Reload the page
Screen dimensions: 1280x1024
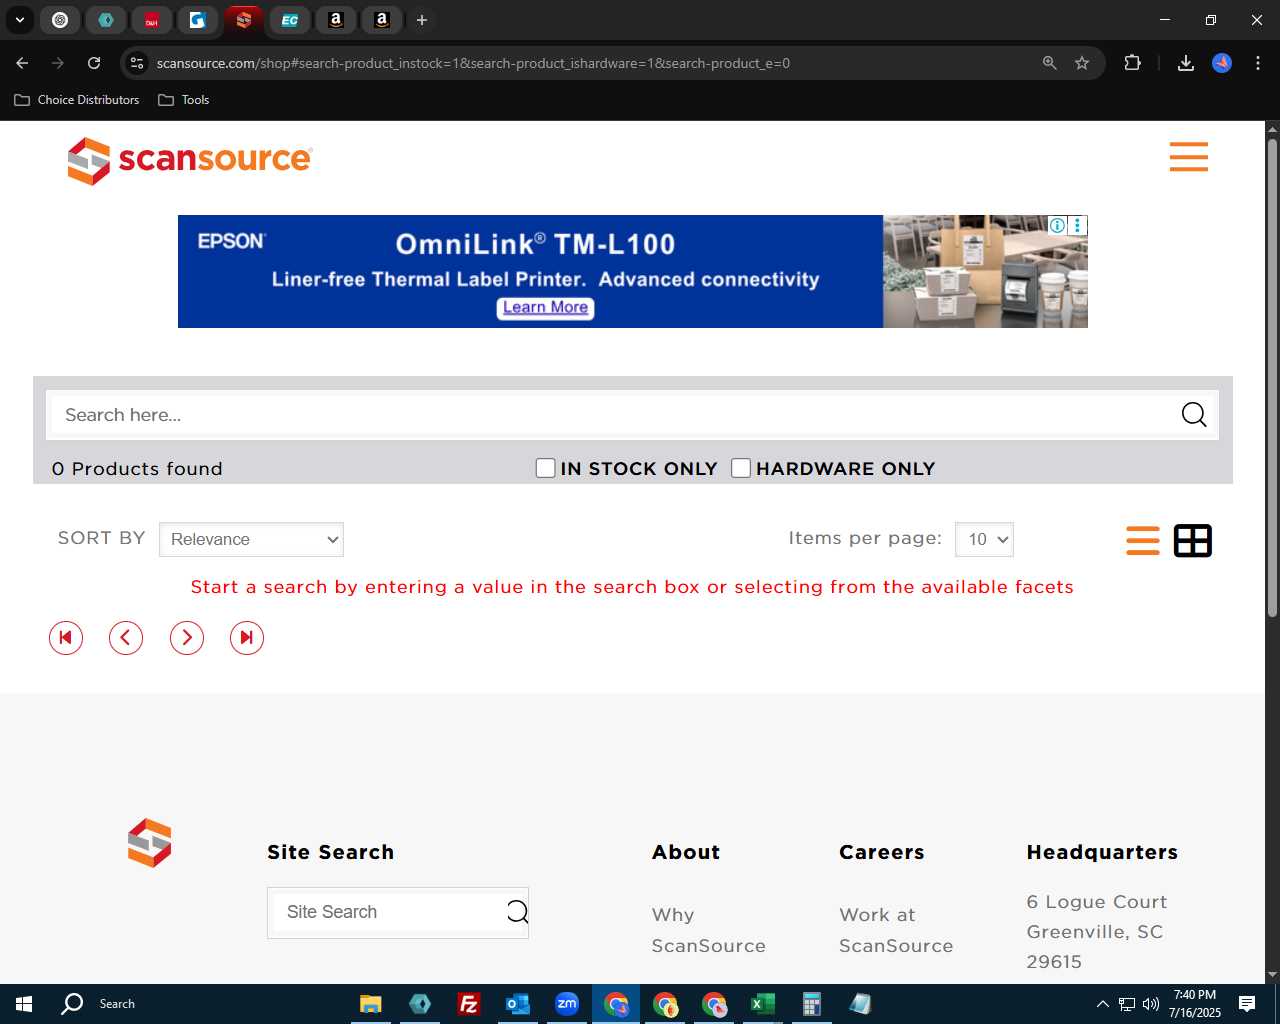tap(94, 63)
